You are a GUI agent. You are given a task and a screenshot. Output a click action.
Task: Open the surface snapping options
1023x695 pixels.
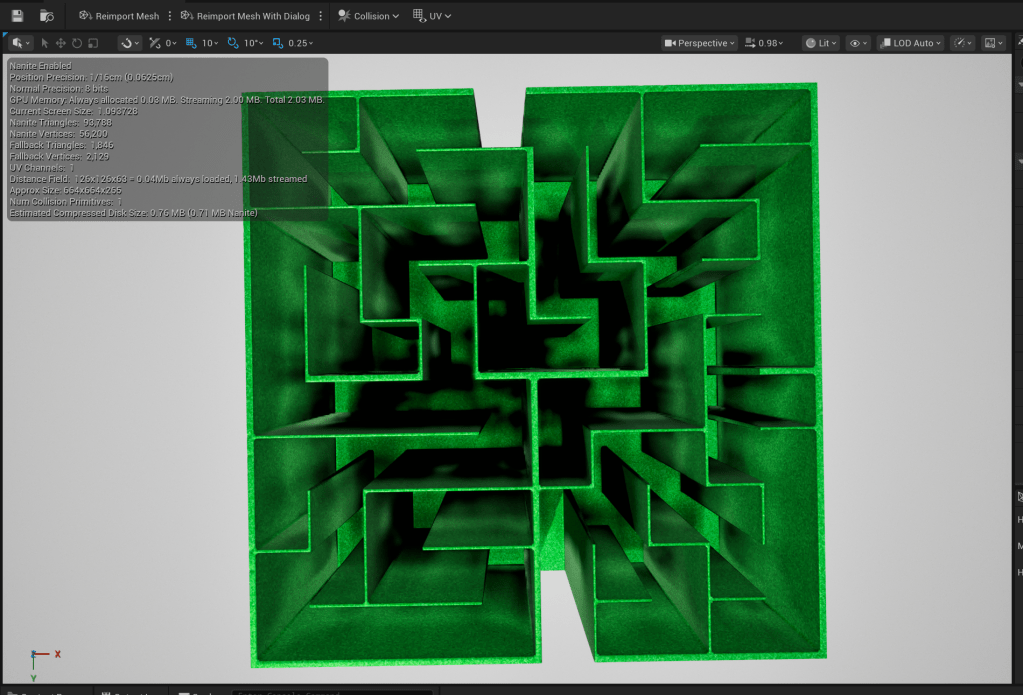[130, 43]
